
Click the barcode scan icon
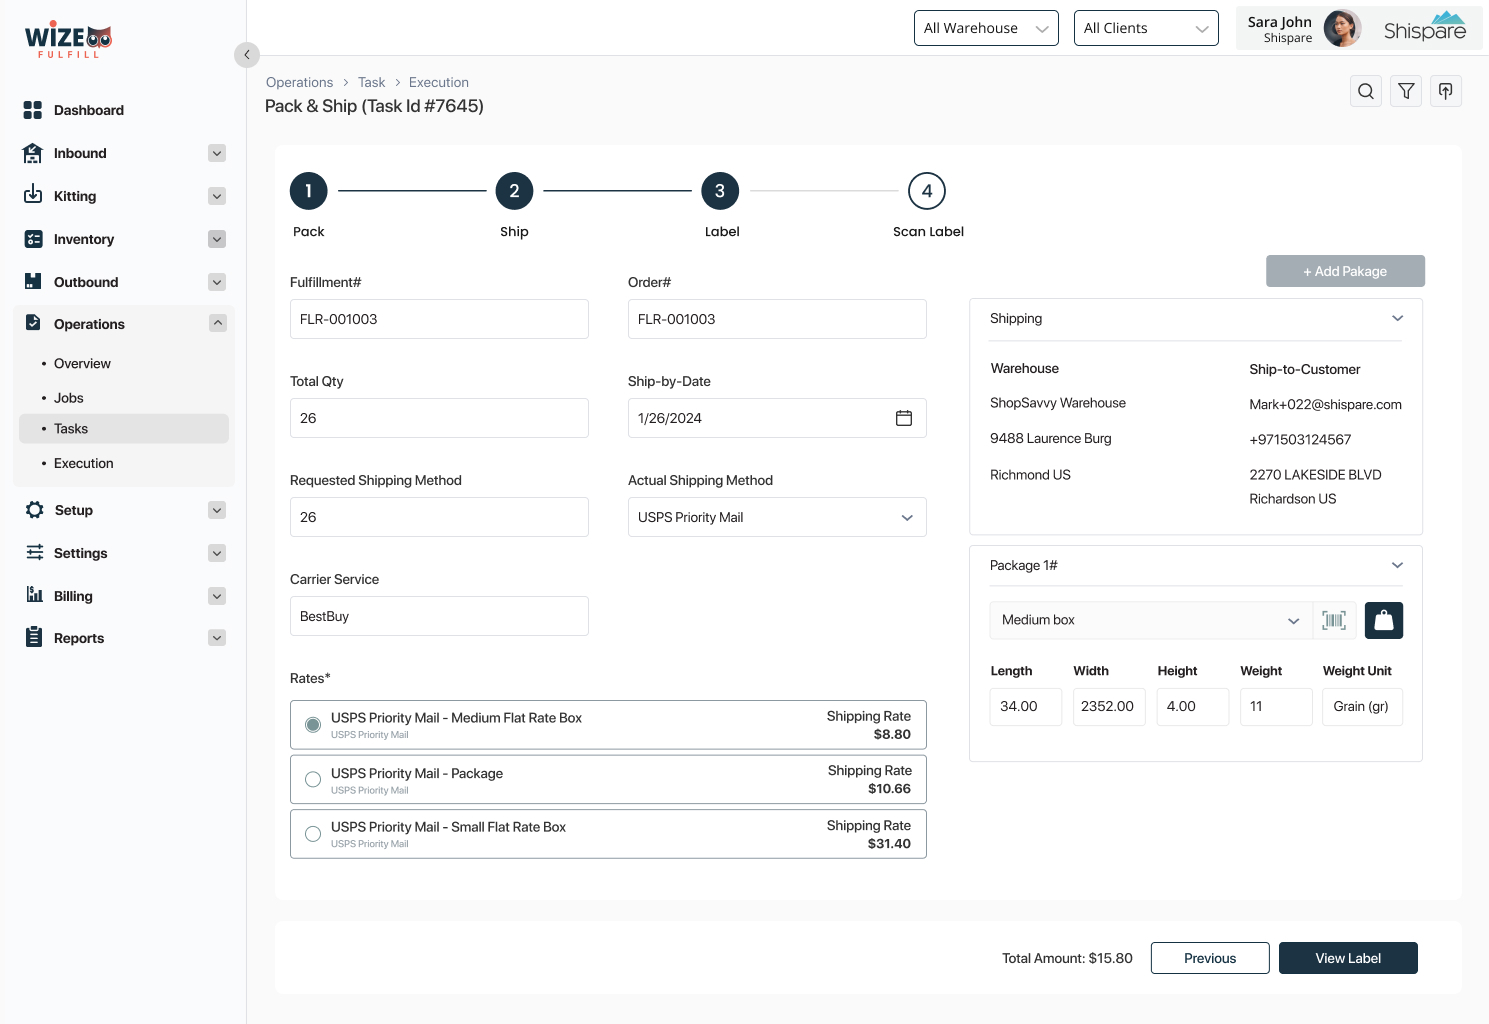(1334, 620)
